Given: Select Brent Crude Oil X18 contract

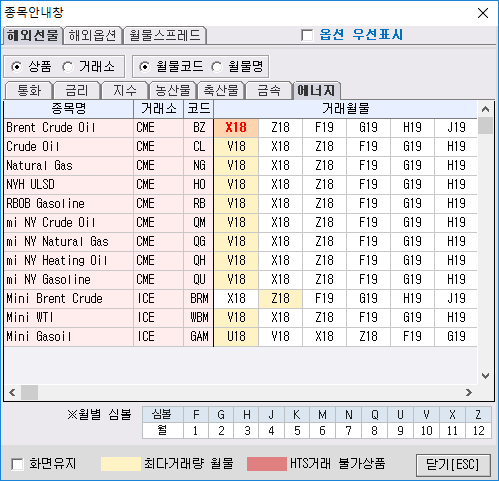Looking at the screenshot, I should click(x=236, y=127).
